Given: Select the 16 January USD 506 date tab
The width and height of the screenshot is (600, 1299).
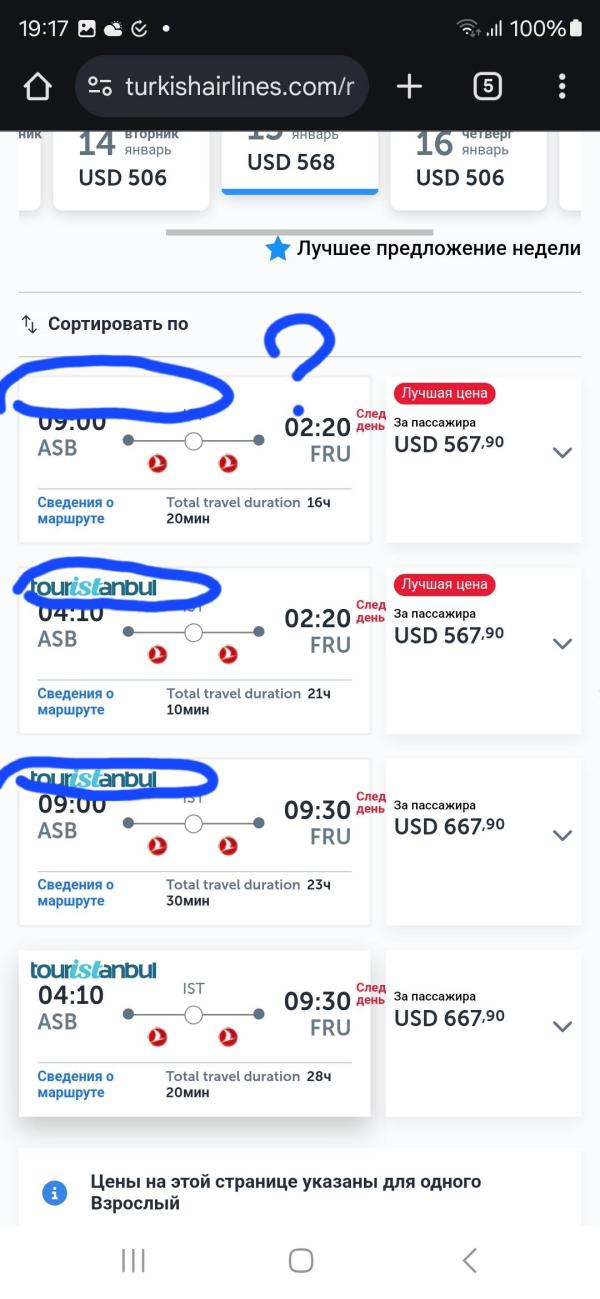Looking at the screenshot, I should pos(468,168).
